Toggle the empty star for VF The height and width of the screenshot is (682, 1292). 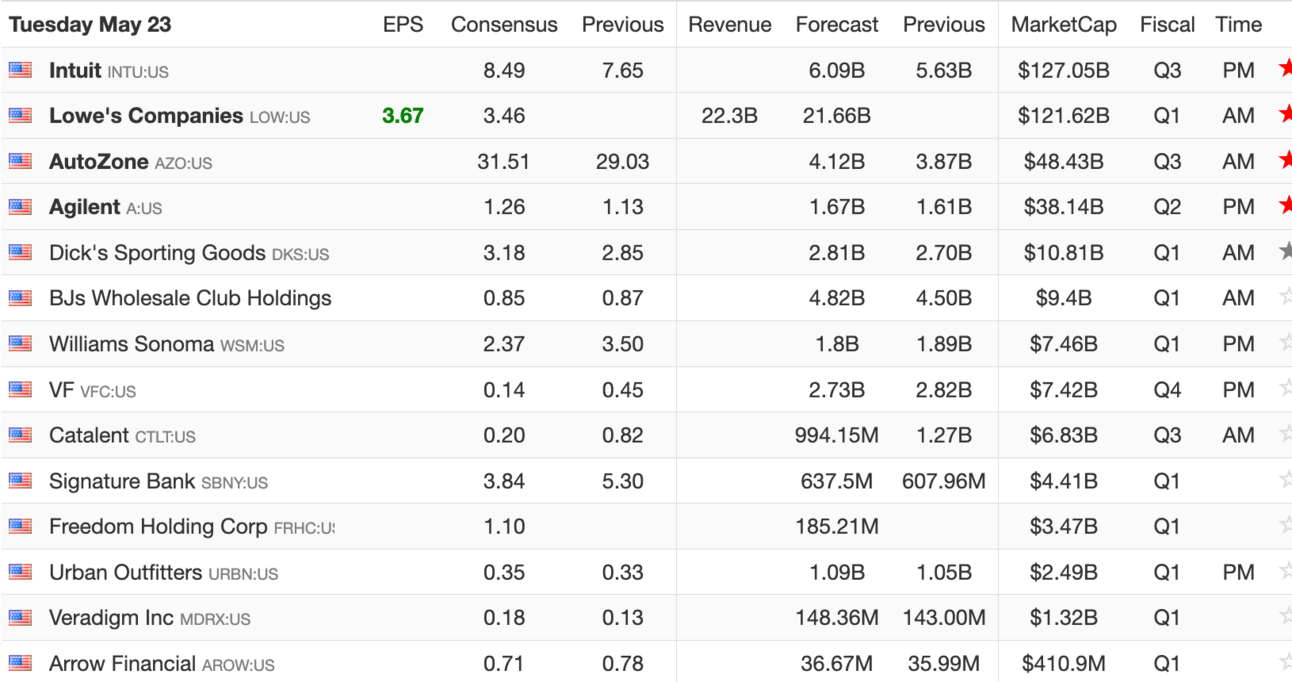pyautogui.click(x=1285, y=389)
